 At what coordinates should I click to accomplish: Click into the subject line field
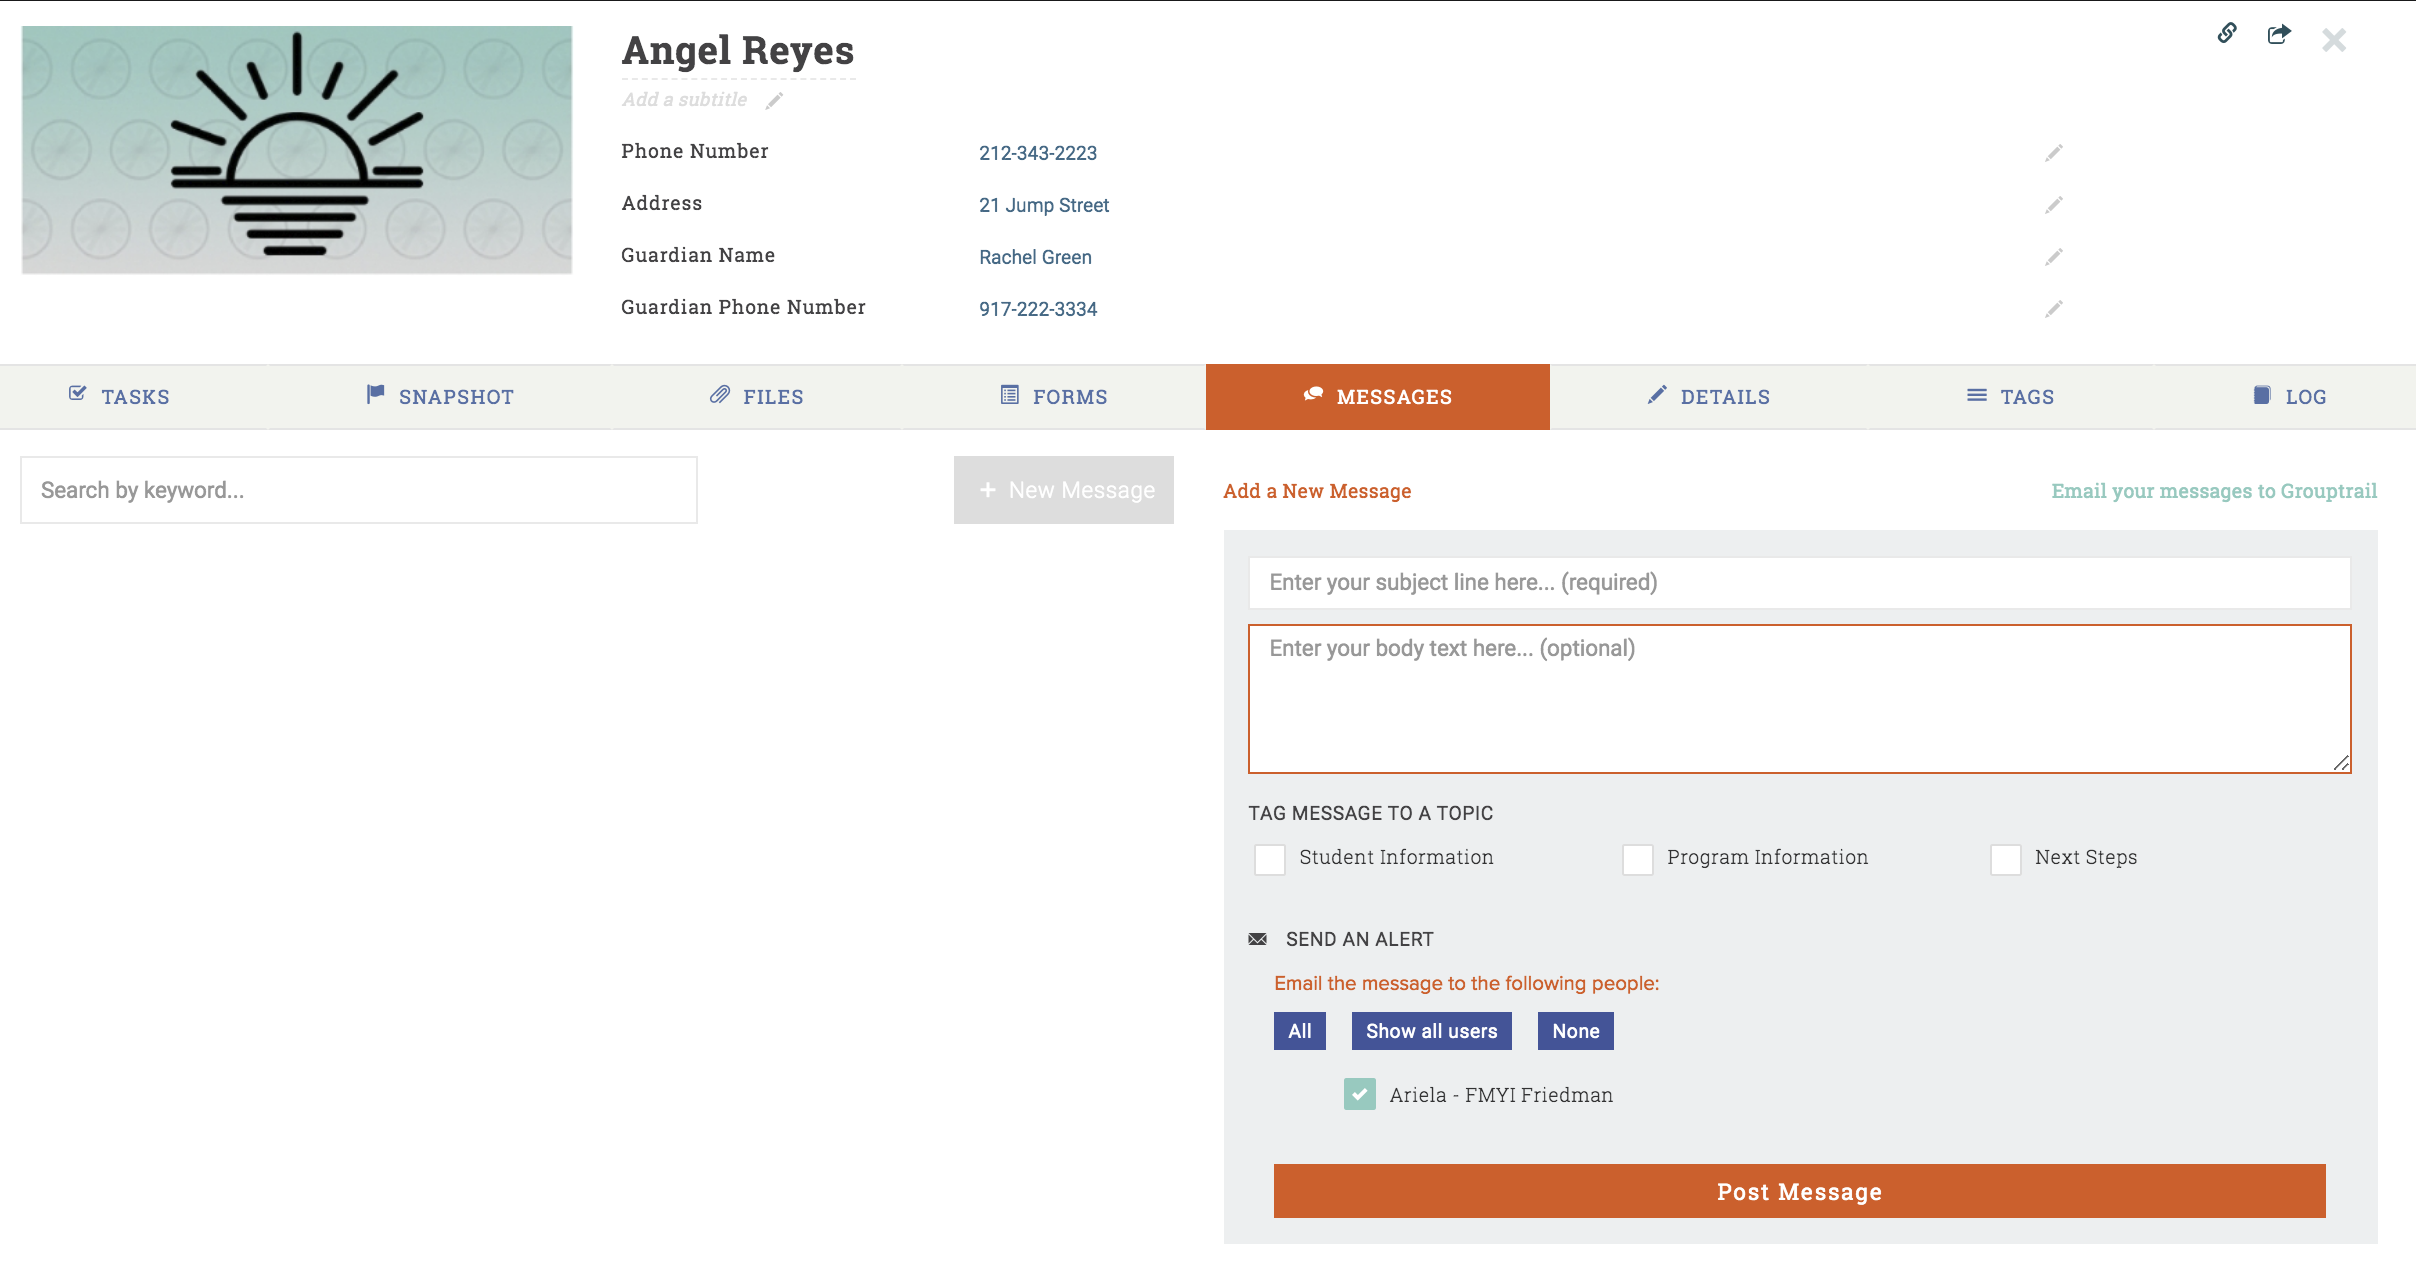(x=1799, y=583)
